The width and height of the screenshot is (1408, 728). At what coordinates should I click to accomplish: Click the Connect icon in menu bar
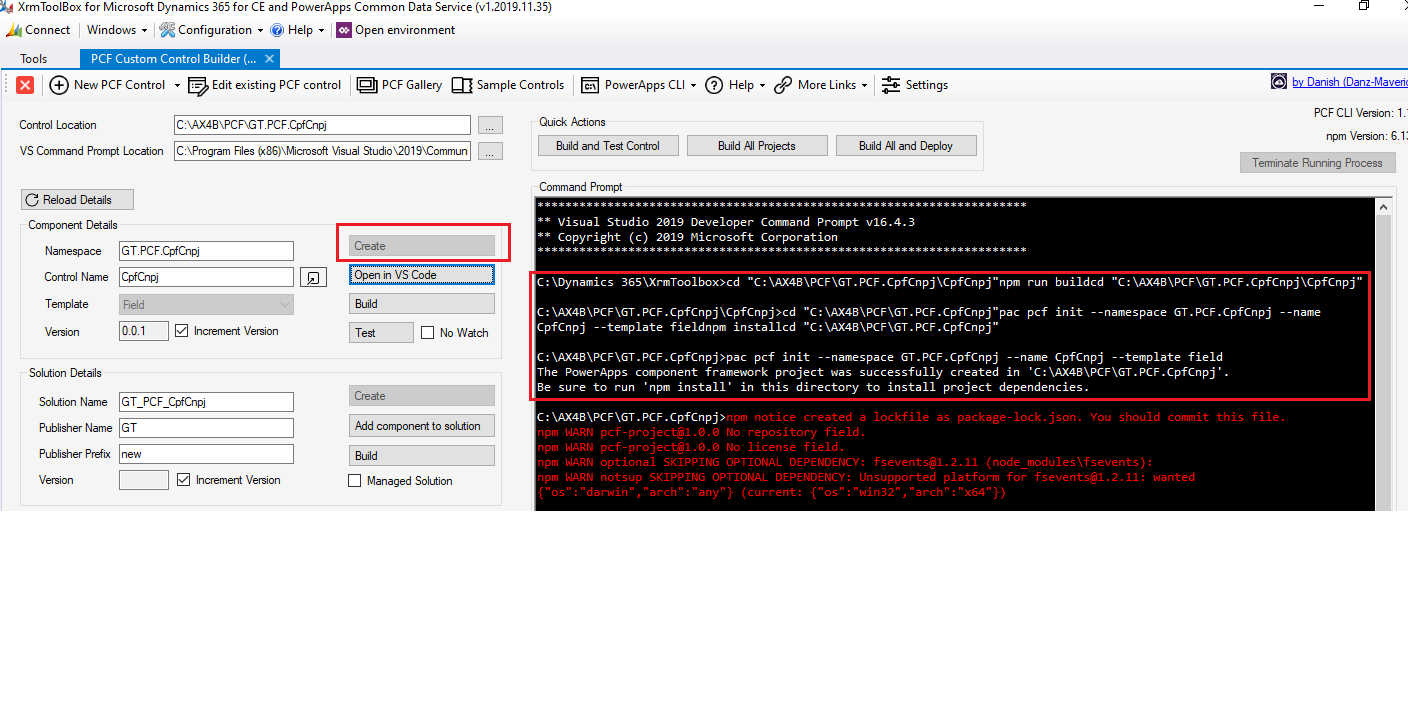13,30
